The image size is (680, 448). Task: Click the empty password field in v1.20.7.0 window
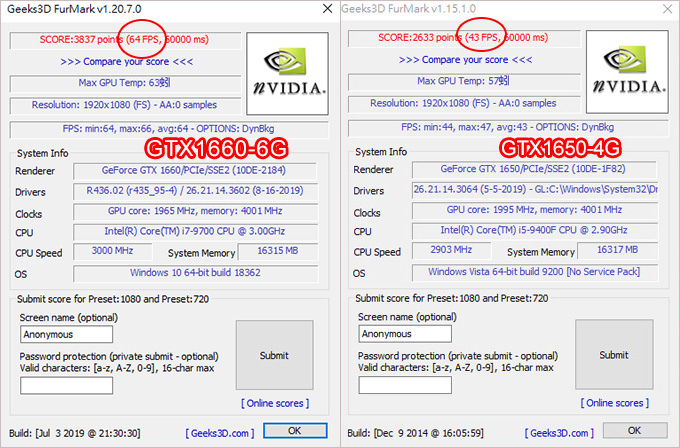[66, 386]
